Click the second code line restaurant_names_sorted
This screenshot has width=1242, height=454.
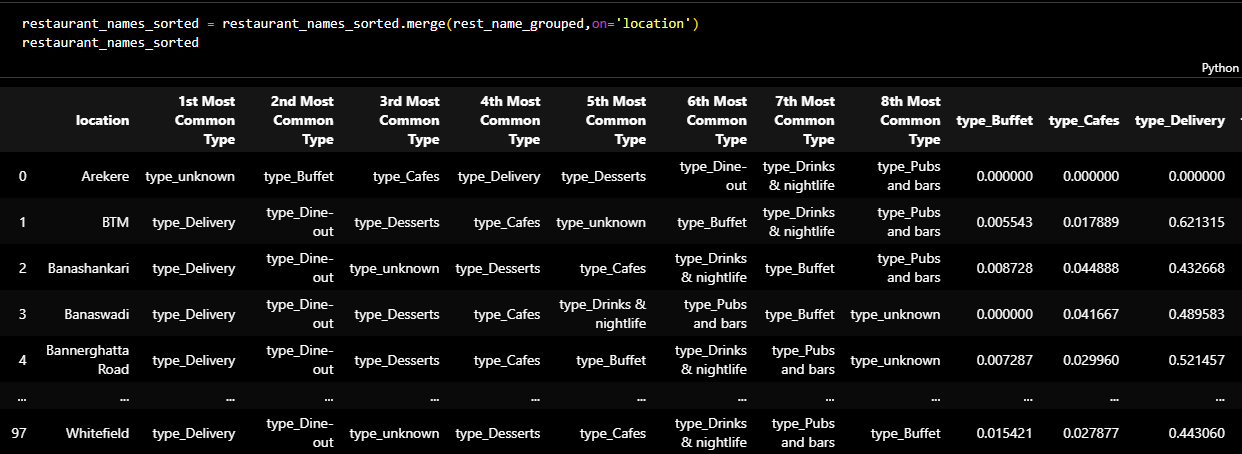110,43
